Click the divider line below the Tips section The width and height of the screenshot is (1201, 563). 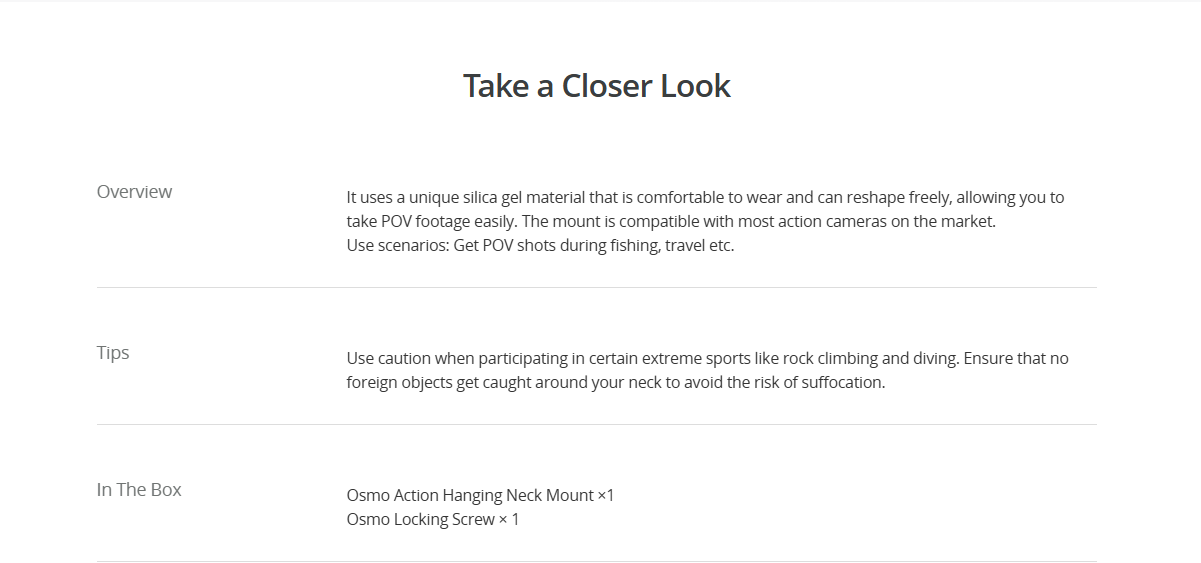click(597, 425)
